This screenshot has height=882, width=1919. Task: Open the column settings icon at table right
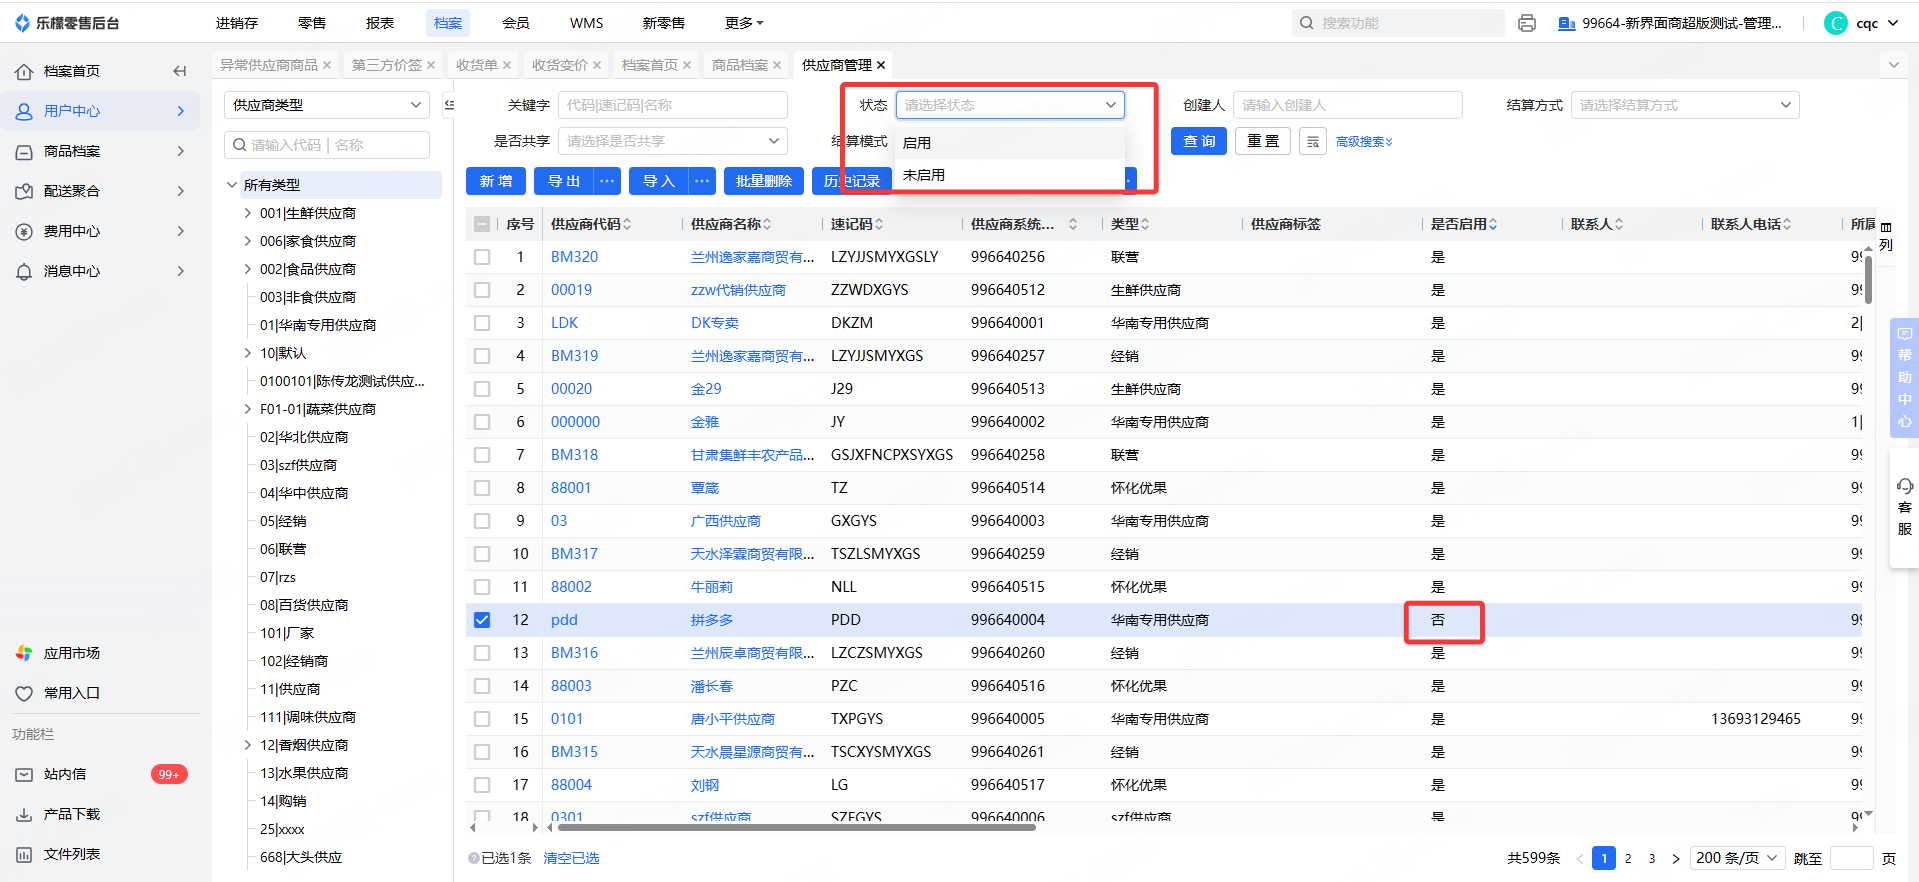click(x=1885, y=228)
